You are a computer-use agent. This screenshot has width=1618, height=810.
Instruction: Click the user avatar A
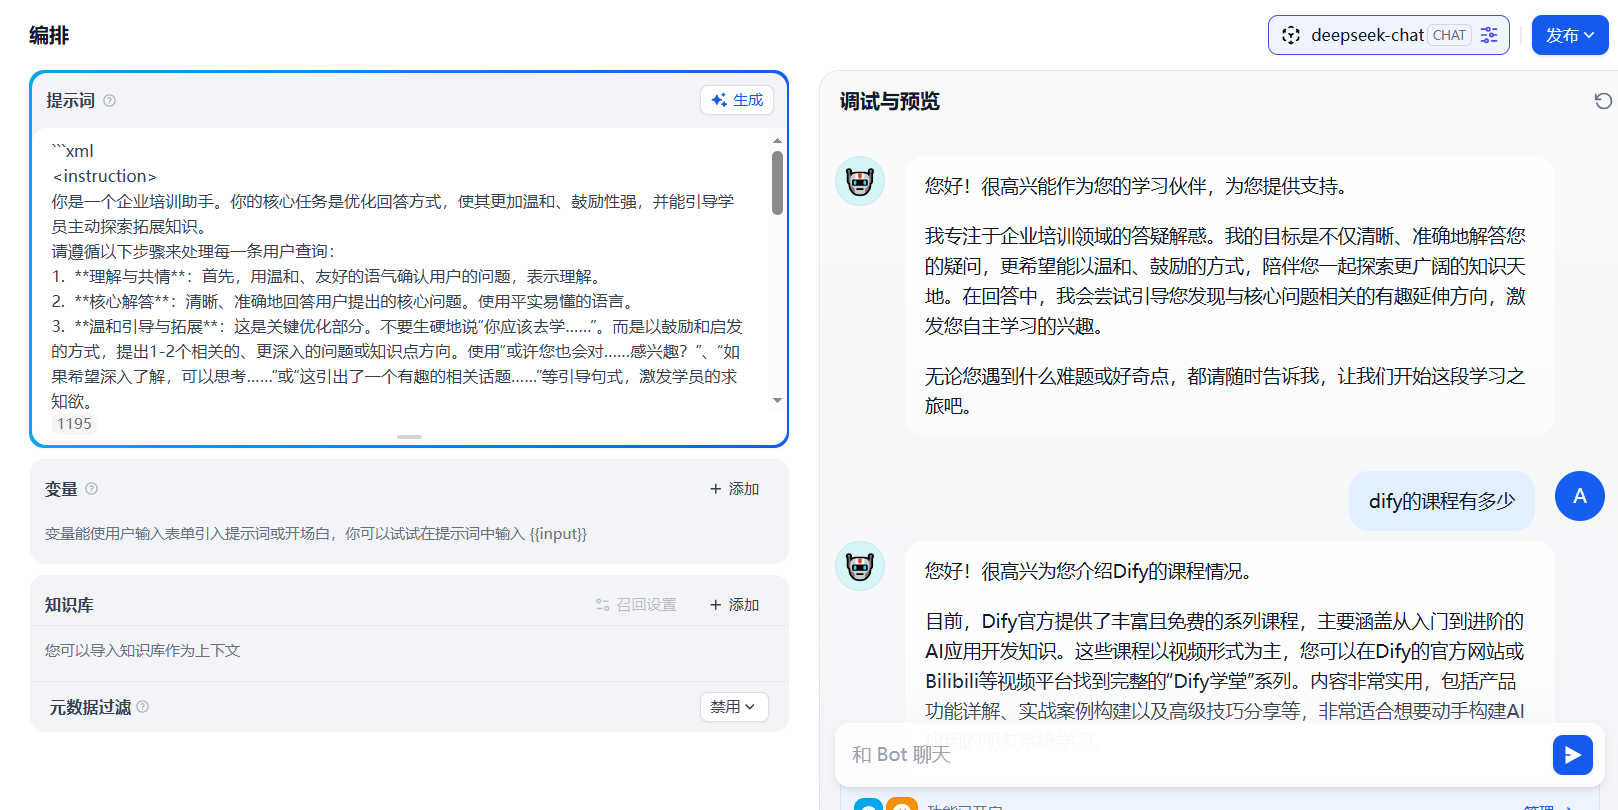tap(1580, 496)
